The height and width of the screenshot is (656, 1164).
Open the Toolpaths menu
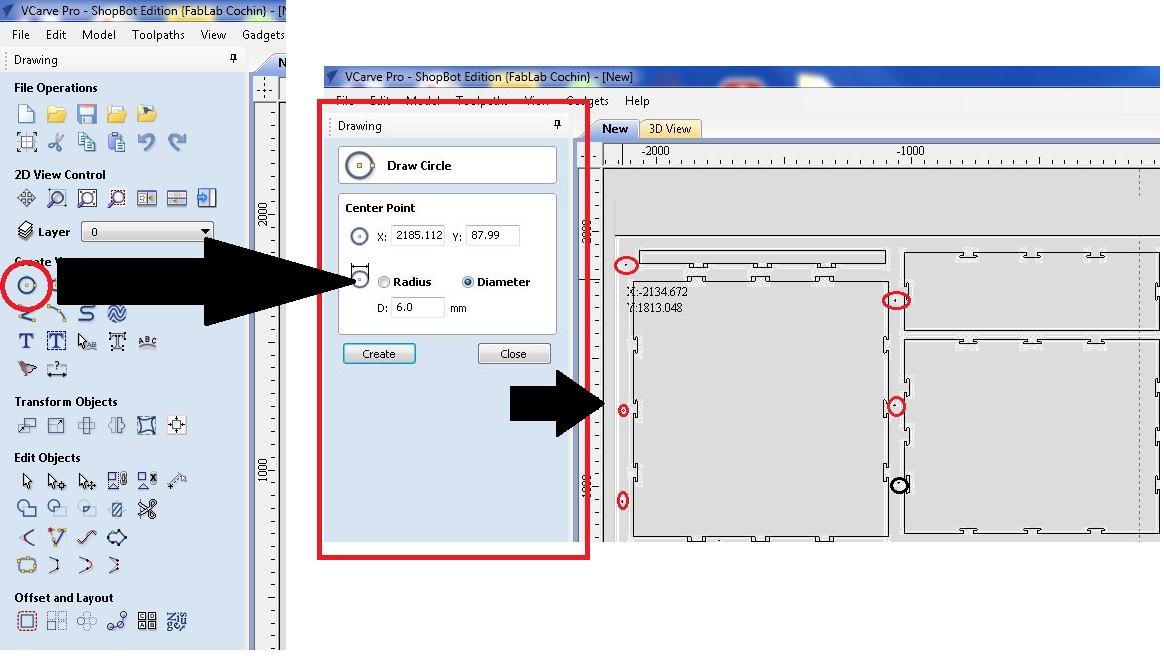158,35
